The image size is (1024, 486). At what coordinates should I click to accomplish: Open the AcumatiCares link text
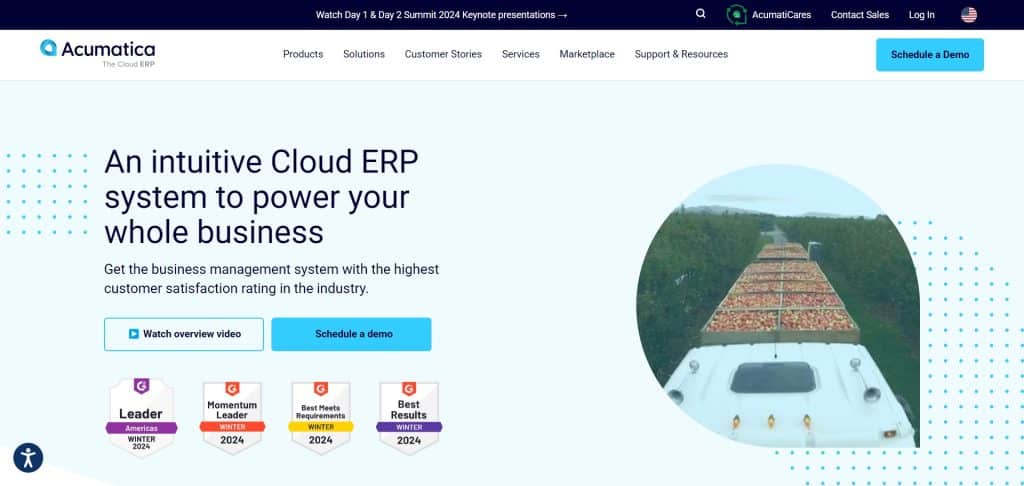(x=781, y=14)
